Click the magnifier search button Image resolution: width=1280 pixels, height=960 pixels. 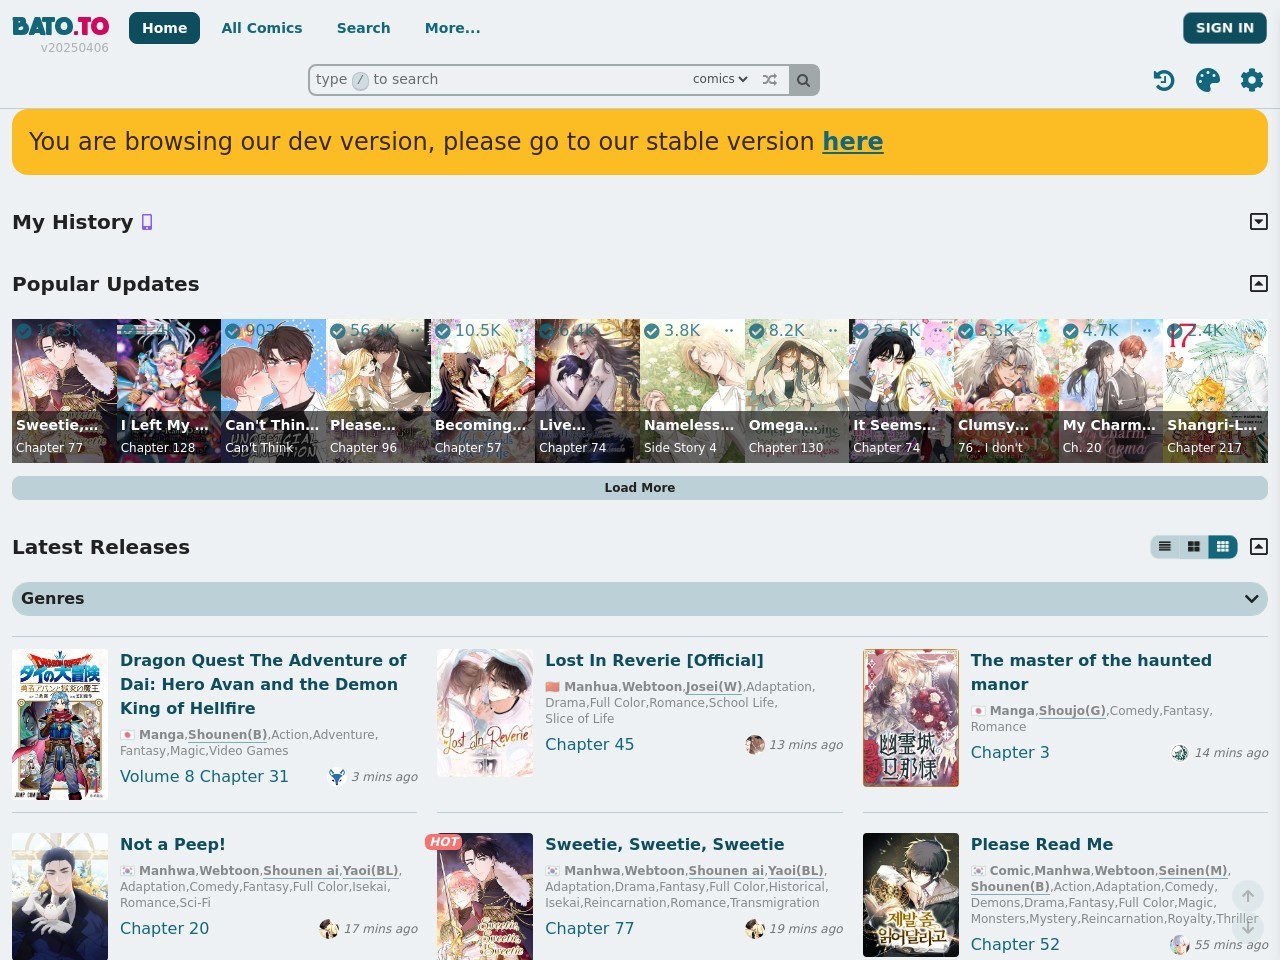tap(803, 80)
